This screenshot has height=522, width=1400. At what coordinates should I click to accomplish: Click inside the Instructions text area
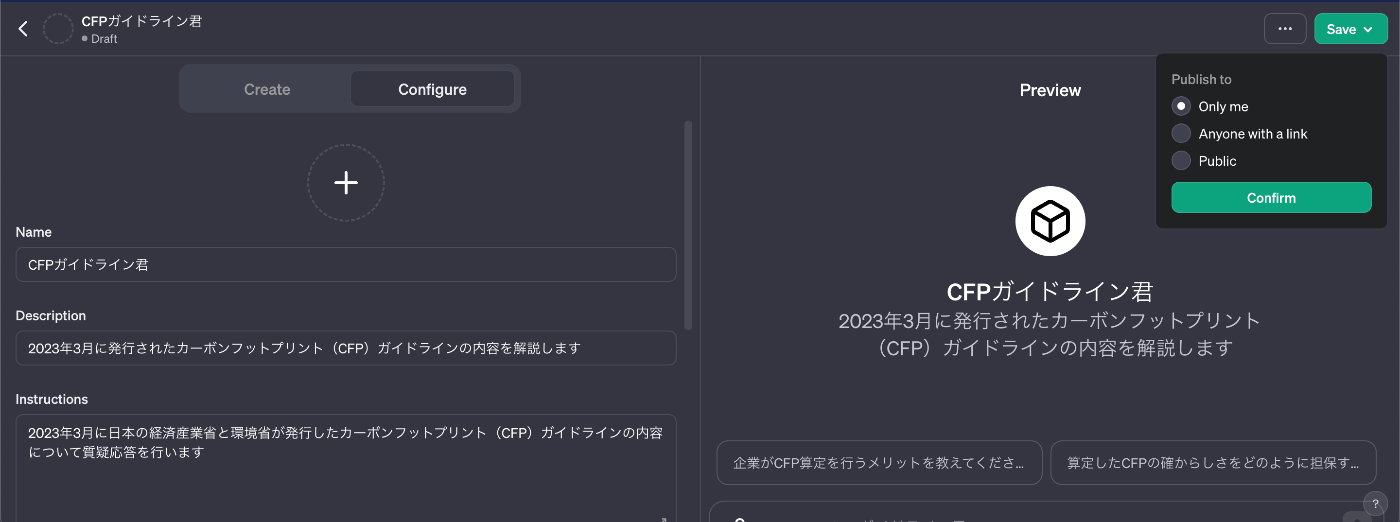(346, 468)
